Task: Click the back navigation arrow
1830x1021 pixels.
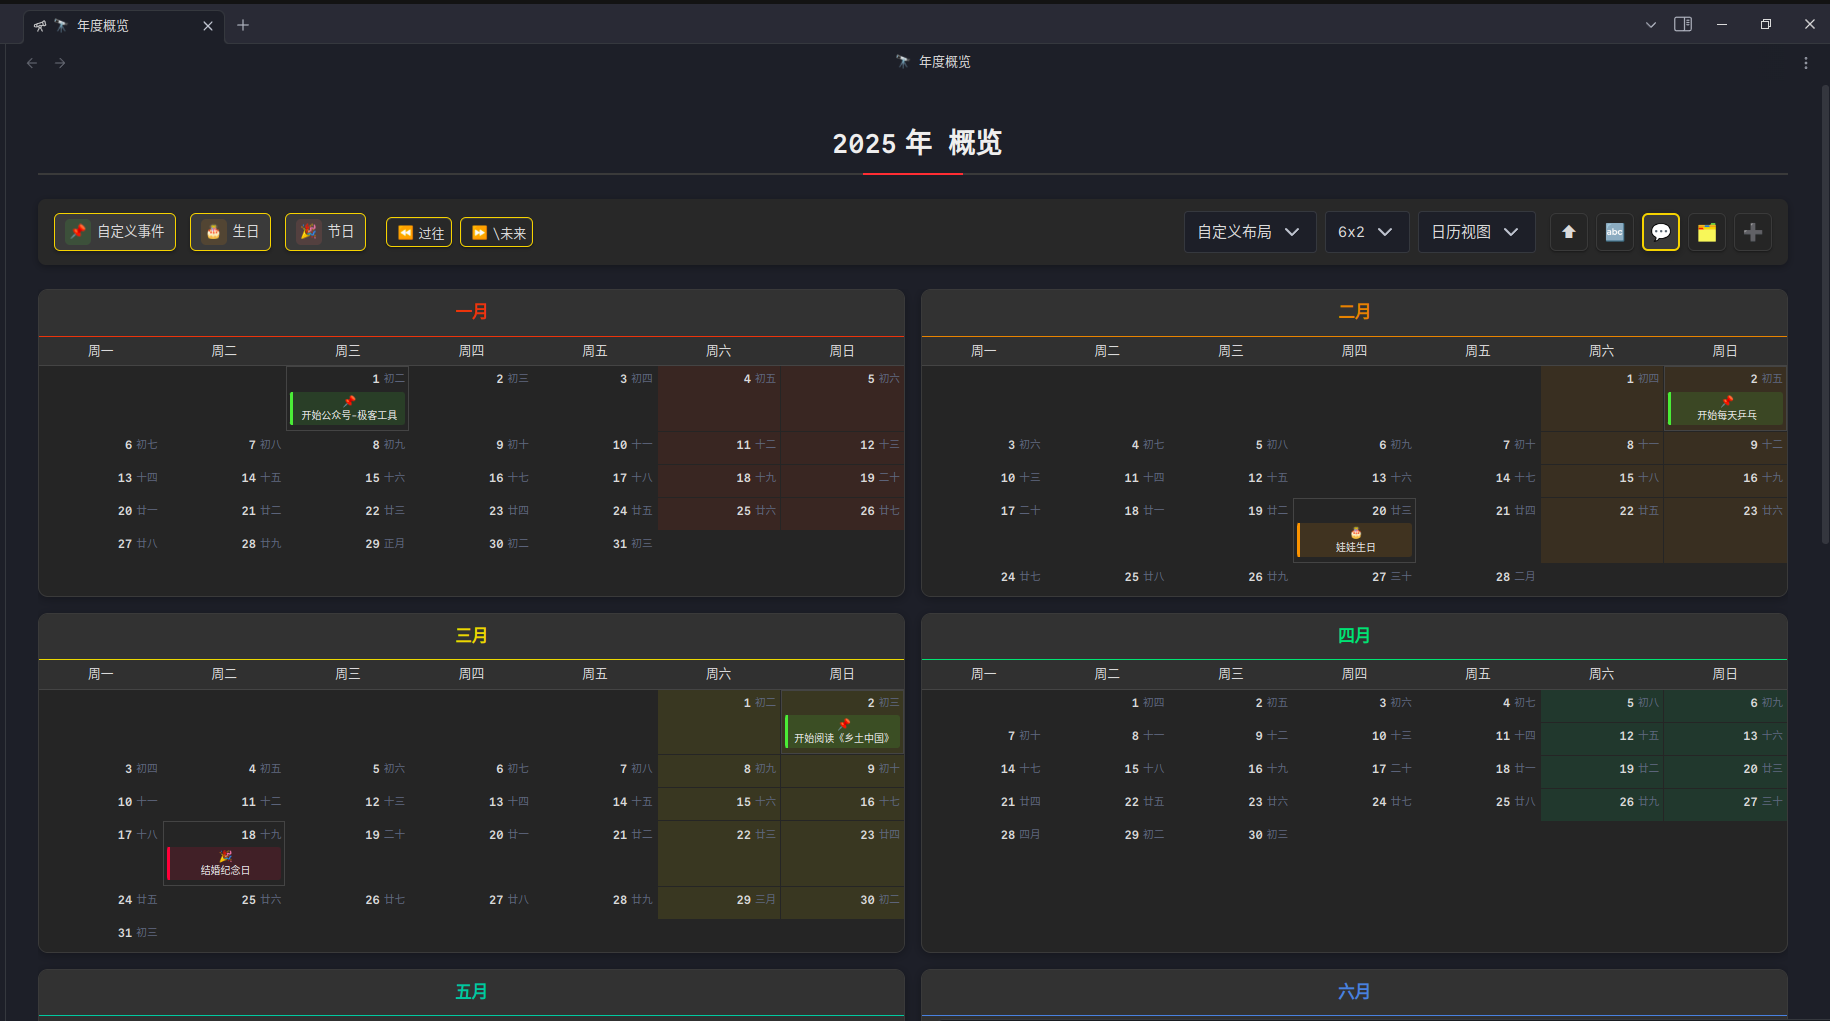Action: [x=32, y=63]
